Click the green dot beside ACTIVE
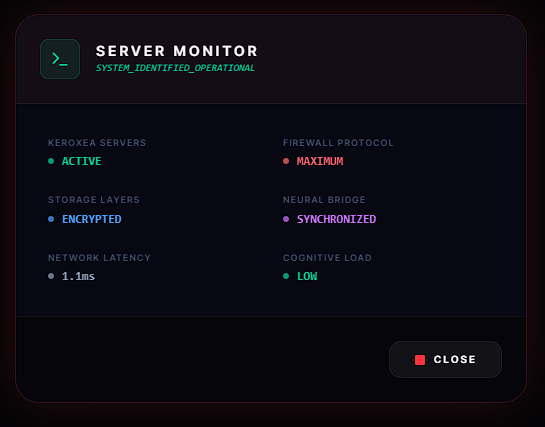This screenshot has height=427, width=545. [x=51, y=161]
